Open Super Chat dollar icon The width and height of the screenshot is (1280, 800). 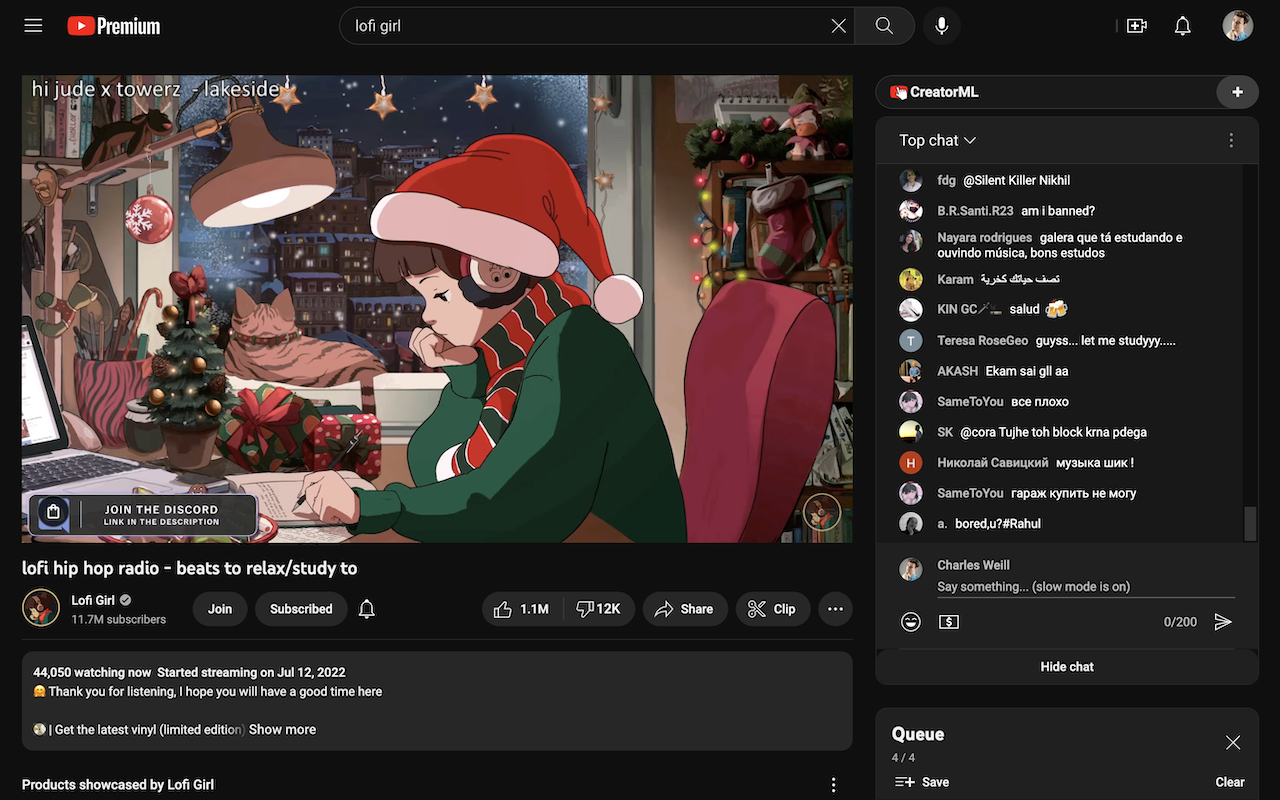949,622
